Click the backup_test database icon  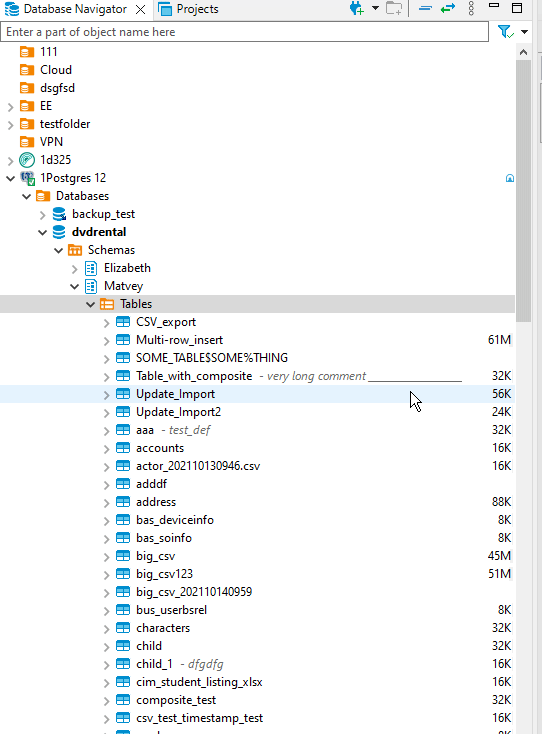click(x=59, y=214)
